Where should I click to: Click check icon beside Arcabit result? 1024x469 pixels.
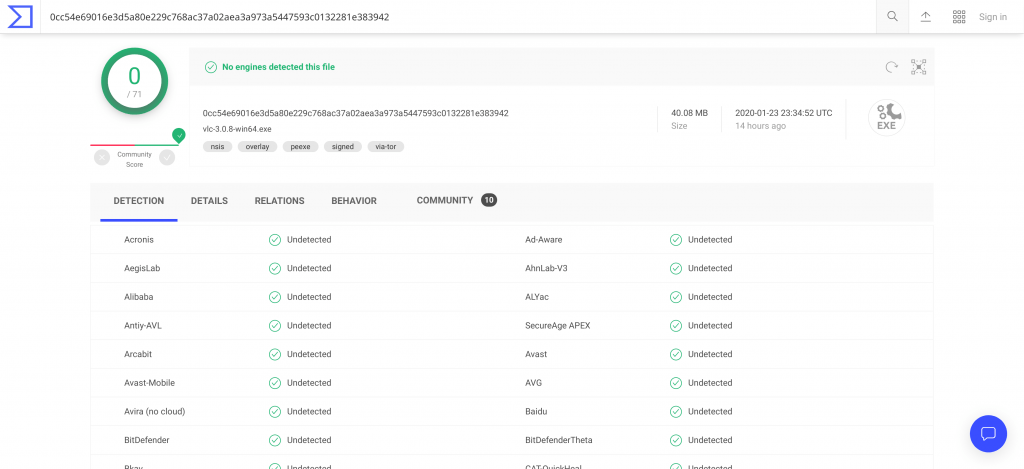[x=275, y=354]
